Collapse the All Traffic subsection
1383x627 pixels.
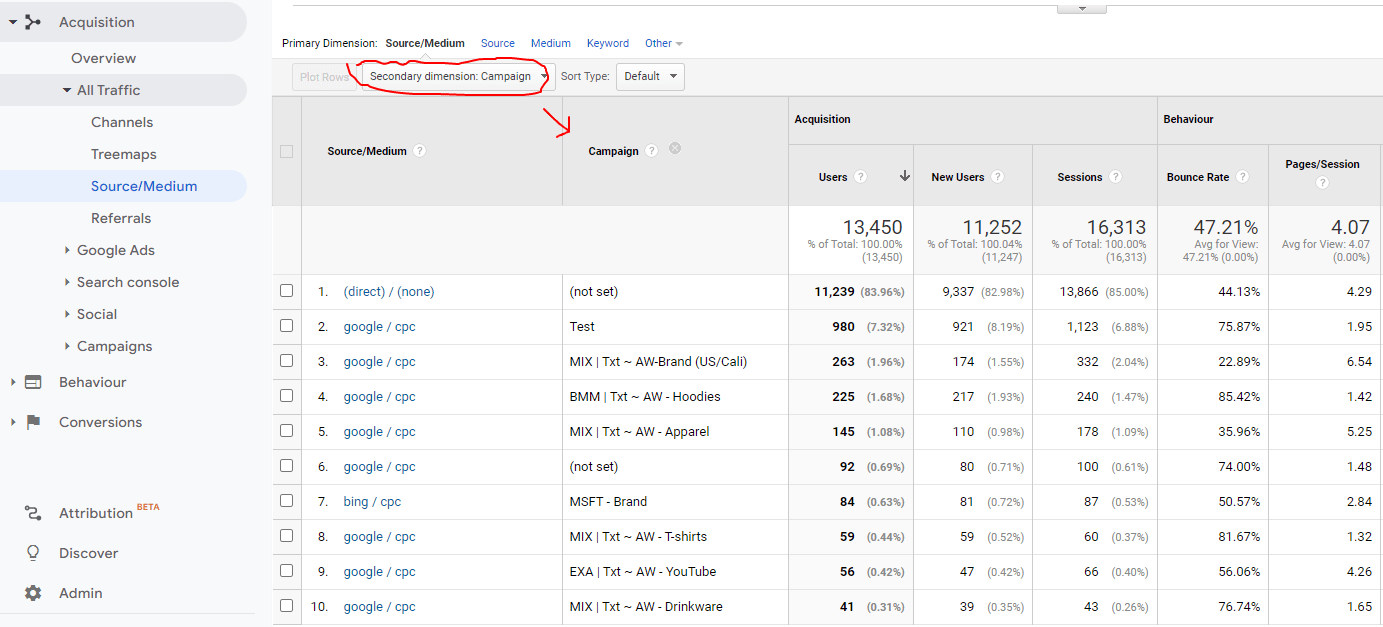(x=67, y=90)
